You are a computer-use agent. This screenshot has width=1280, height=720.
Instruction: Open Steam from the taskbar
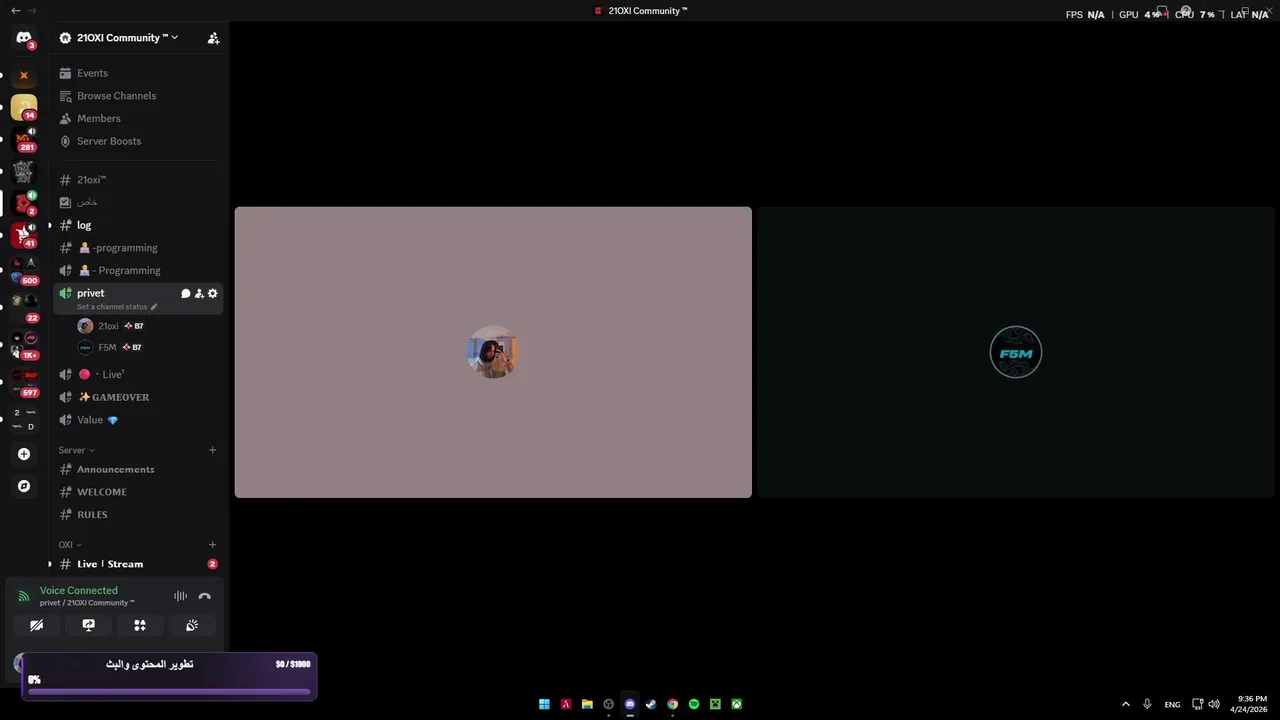point(651,704)
